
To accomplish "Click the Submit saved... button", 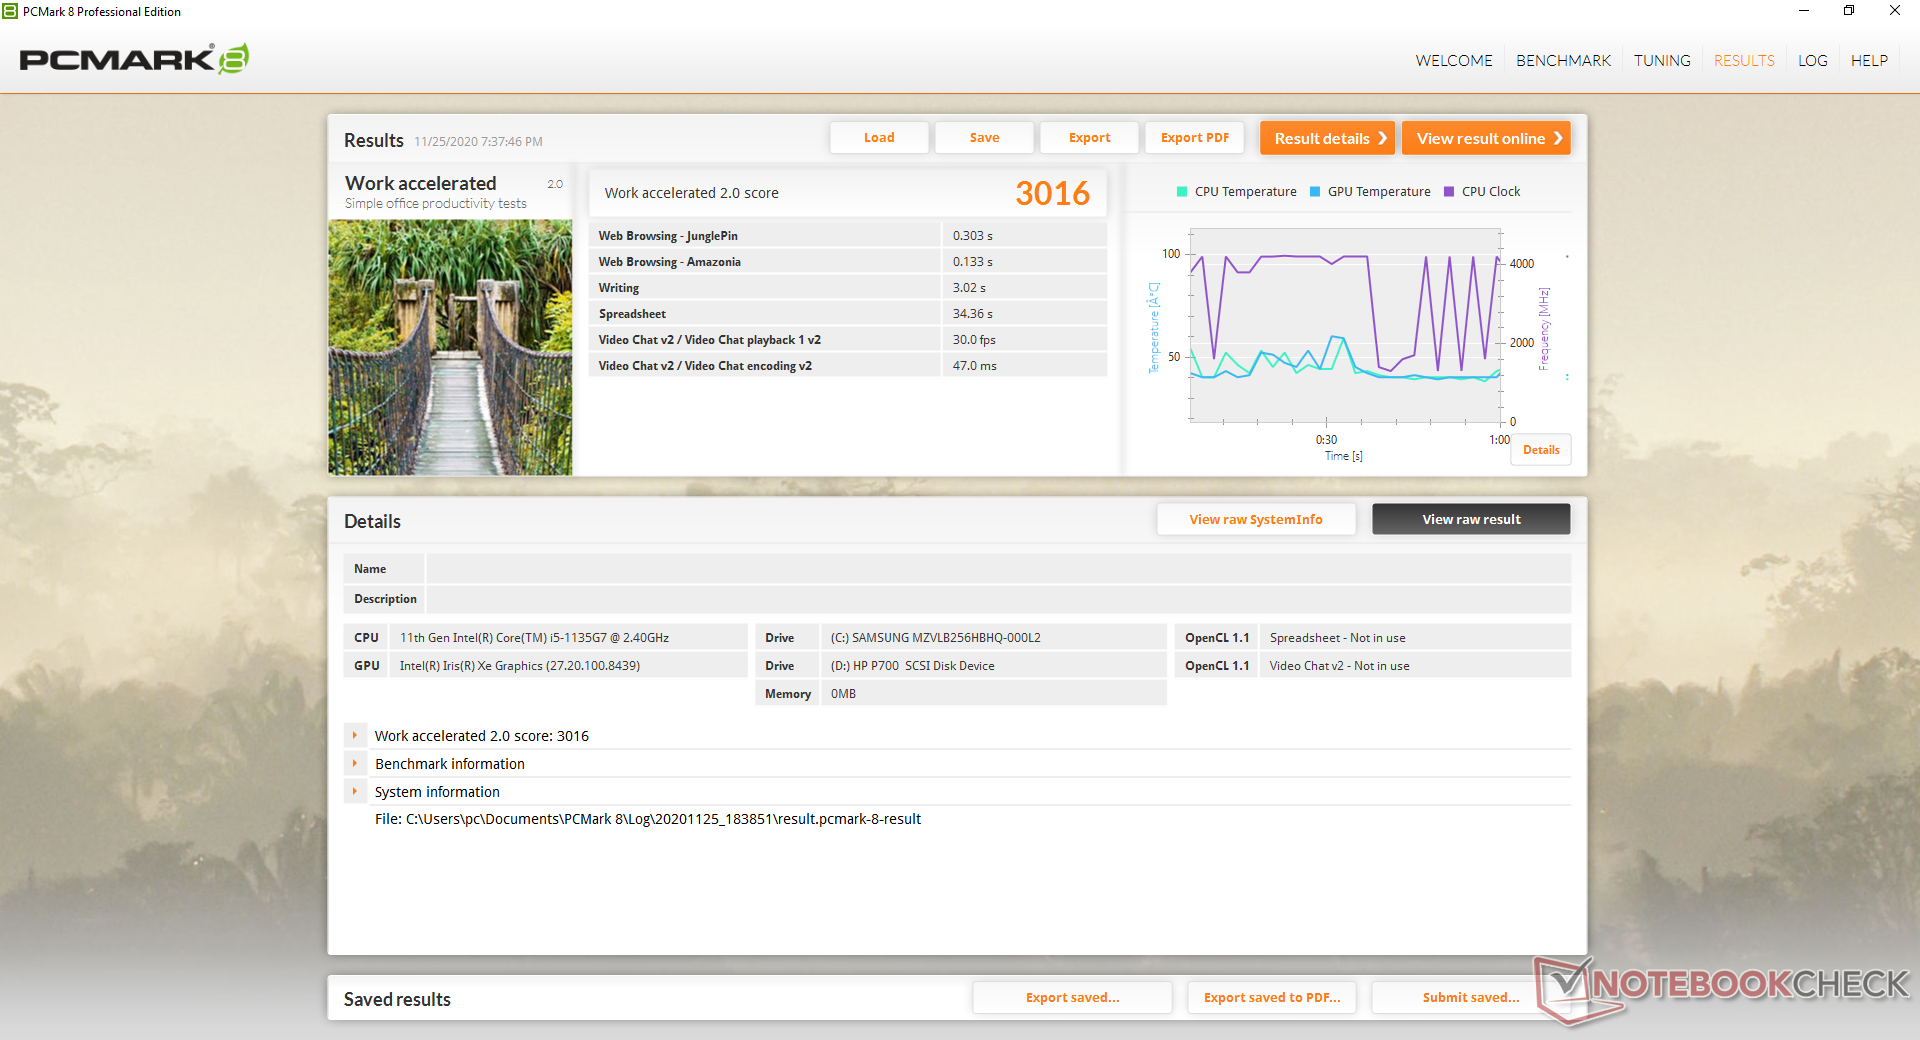I will (1470, 997).
